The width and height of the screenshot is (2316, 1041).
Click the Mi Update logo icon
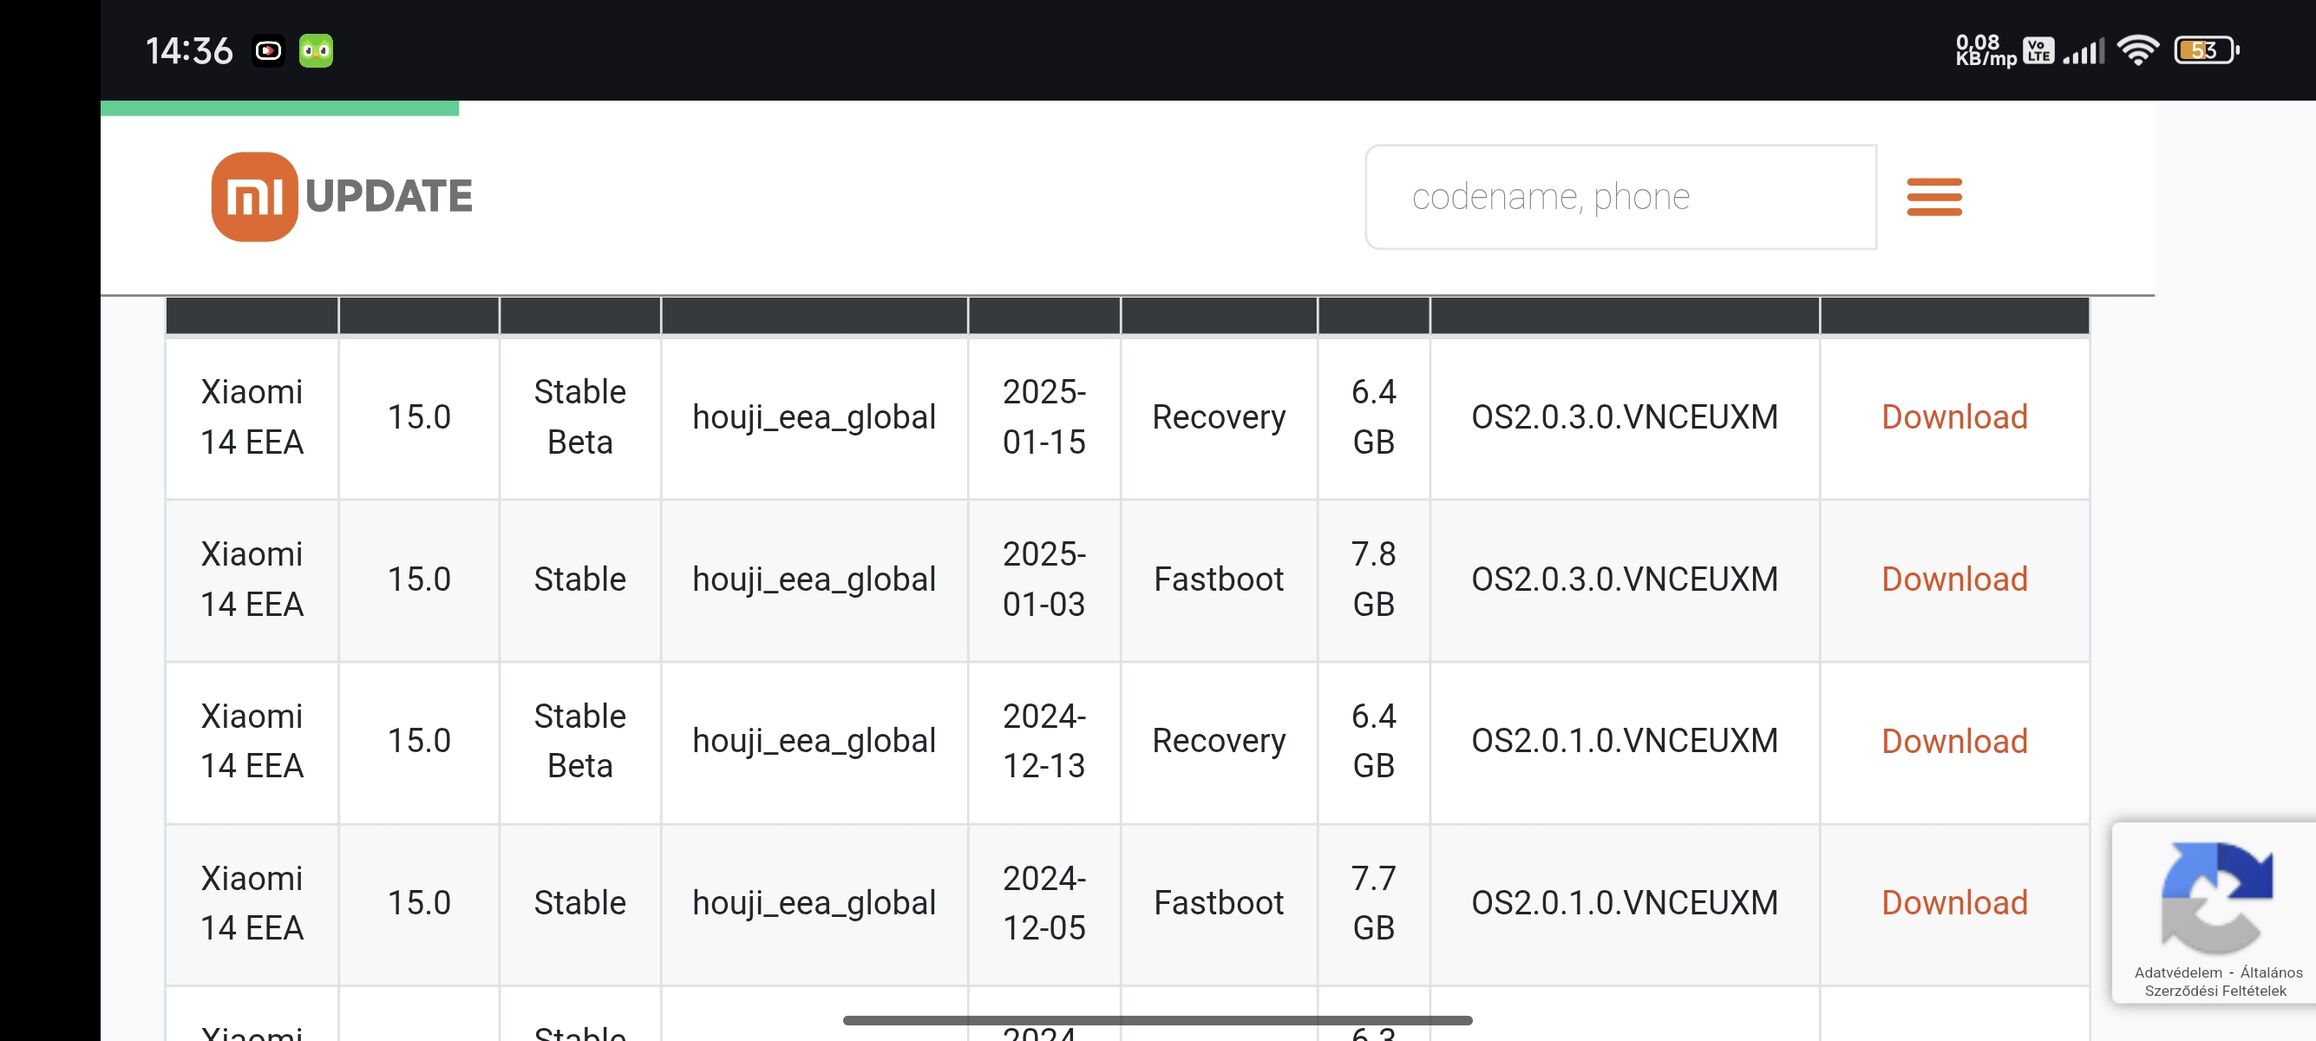click(254, 196)
